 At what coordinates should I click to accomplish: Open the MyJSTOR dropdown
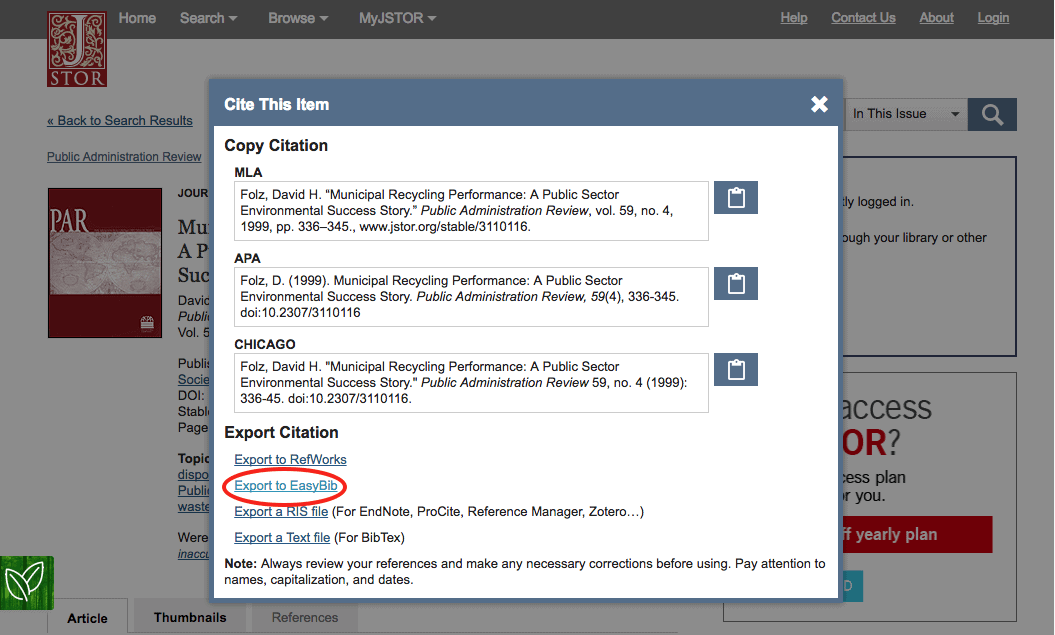(396, 18)
